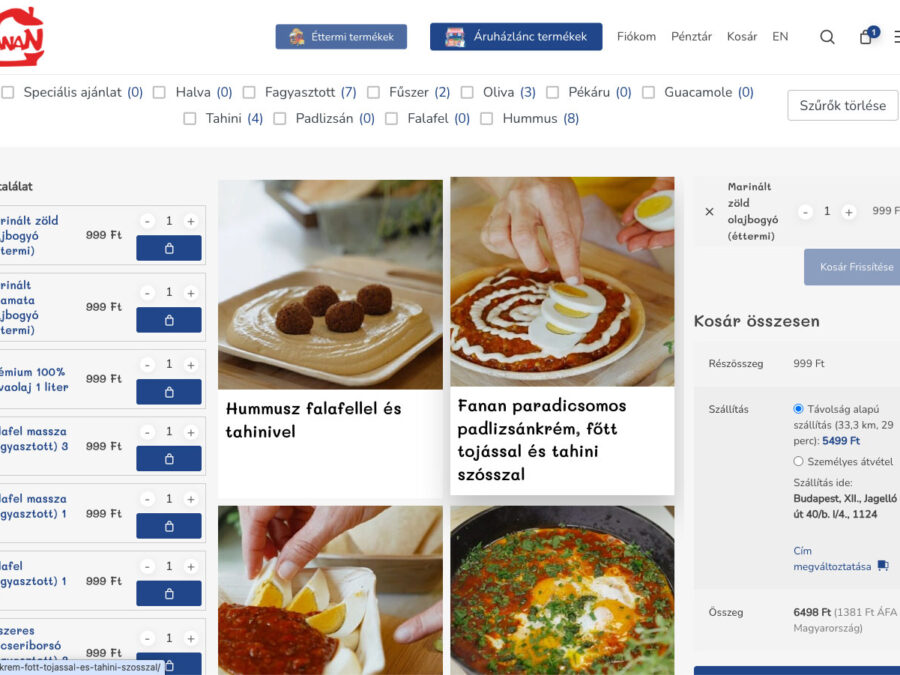The width and height of the screenshot is (900, 675).
Task: Add Marinált kalamata olajbogyó to cart
Action: pyautogui.click(x=168, y=320)
